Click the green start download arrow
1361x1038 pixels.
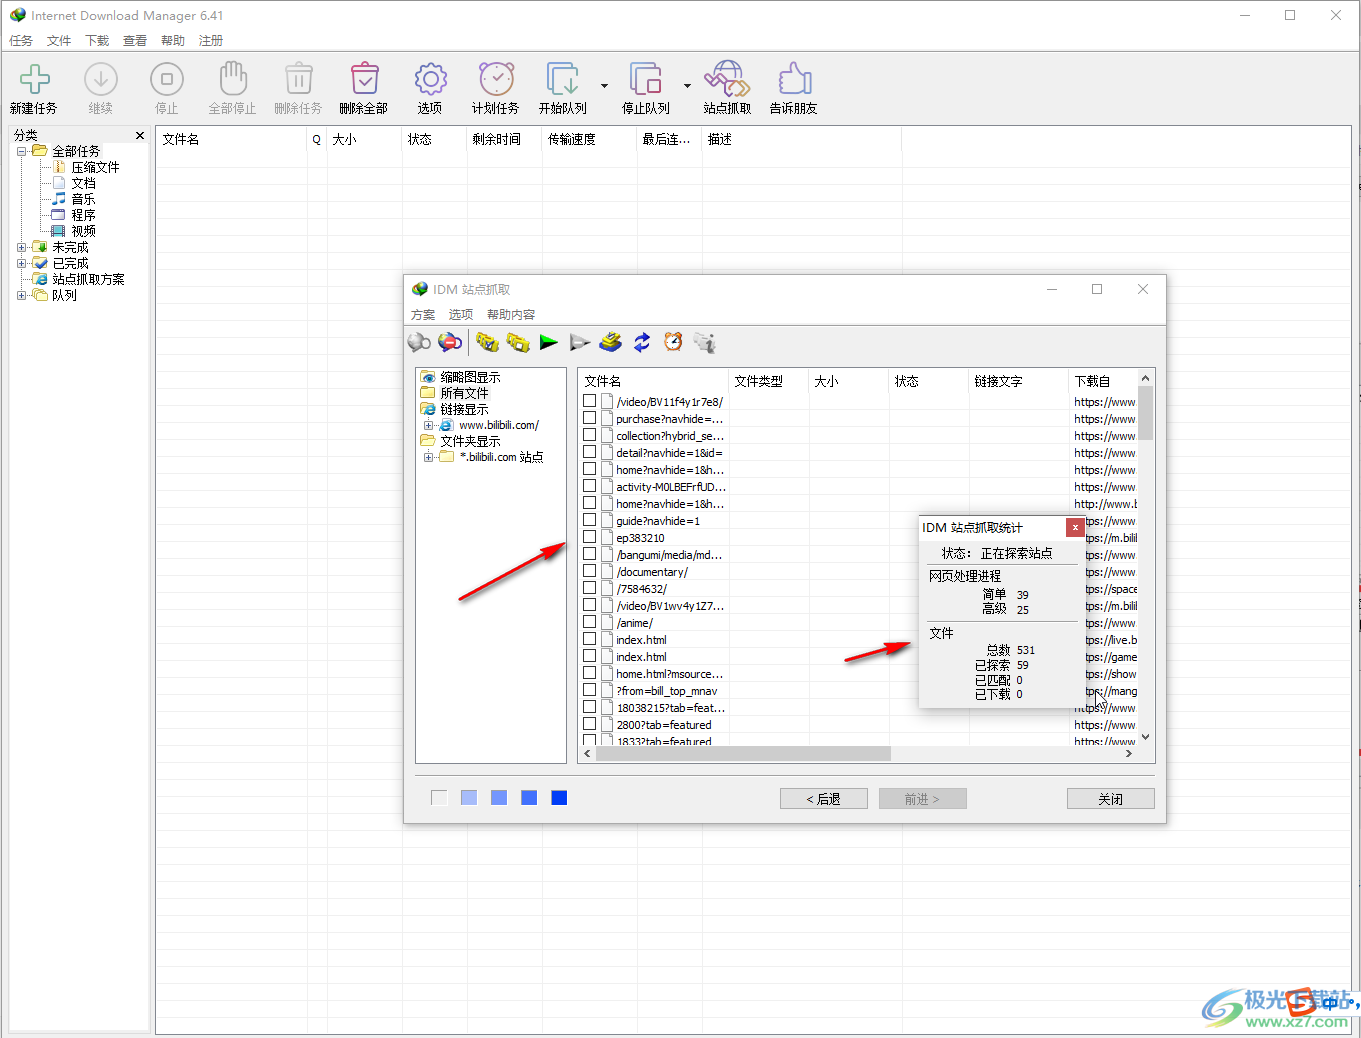pos(548,342)
